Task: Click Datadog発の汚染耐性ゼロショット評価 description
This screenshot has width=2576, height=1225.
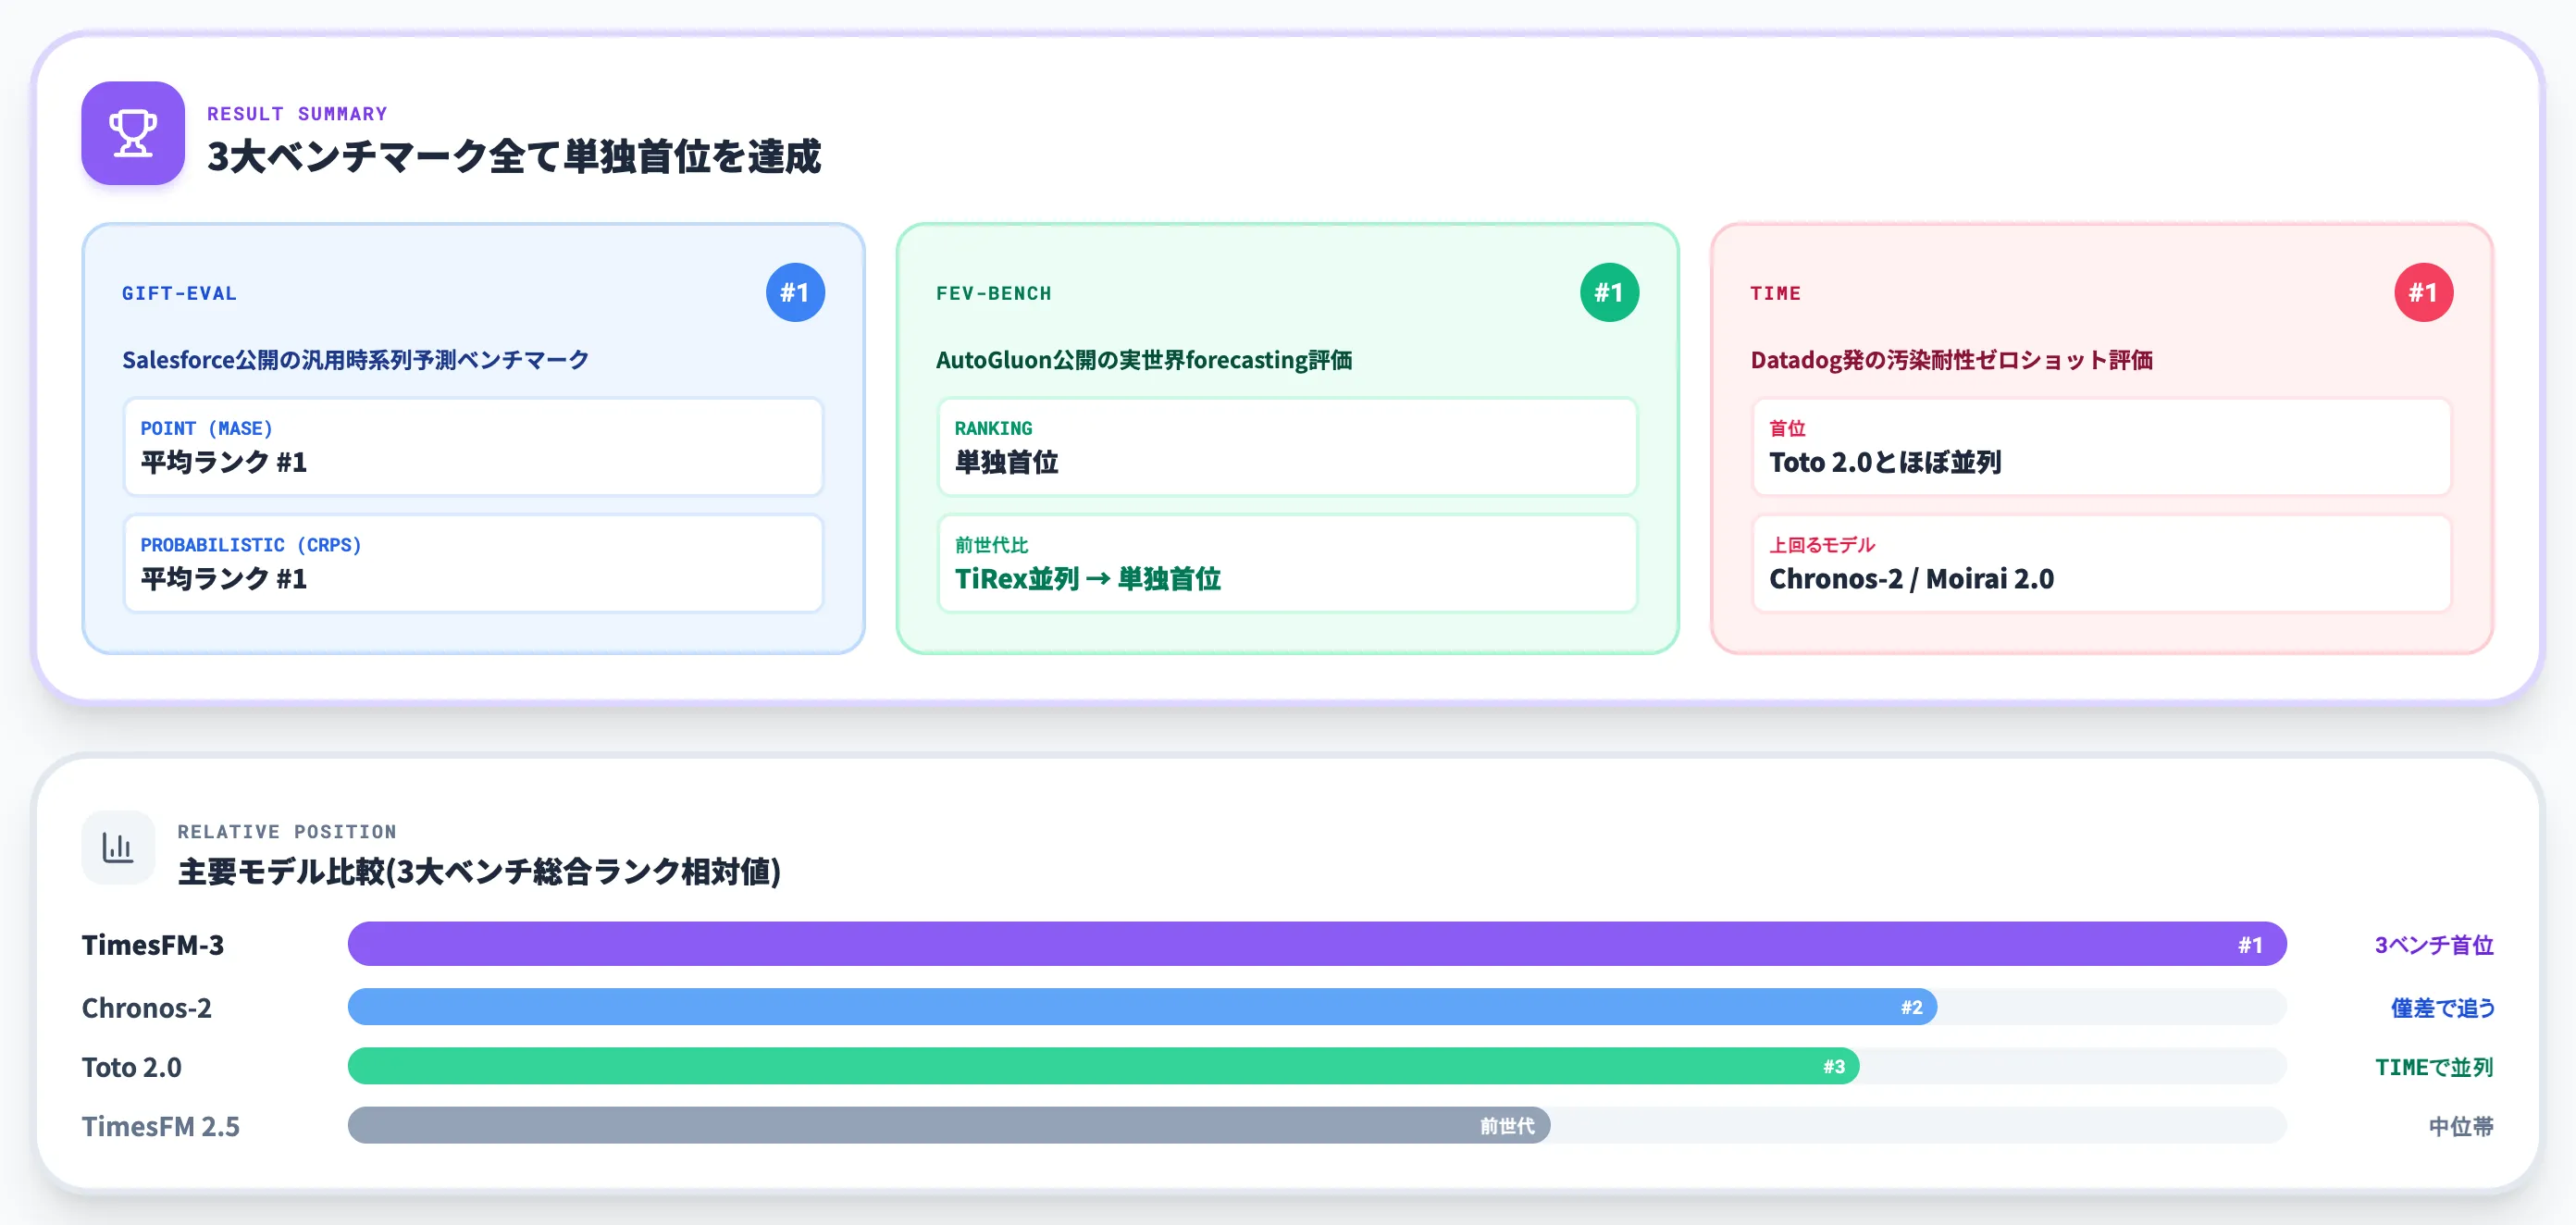Action: [x=1951, y=360]
